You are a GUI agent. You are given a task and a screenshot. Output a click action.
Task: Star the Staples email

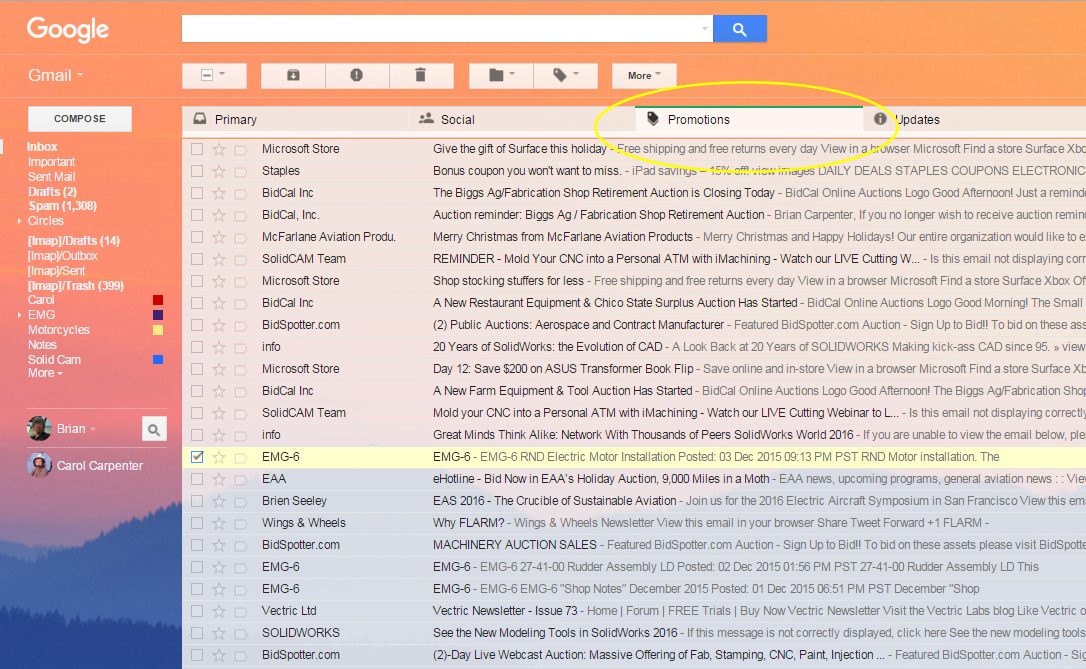click(x=219, y=170)
